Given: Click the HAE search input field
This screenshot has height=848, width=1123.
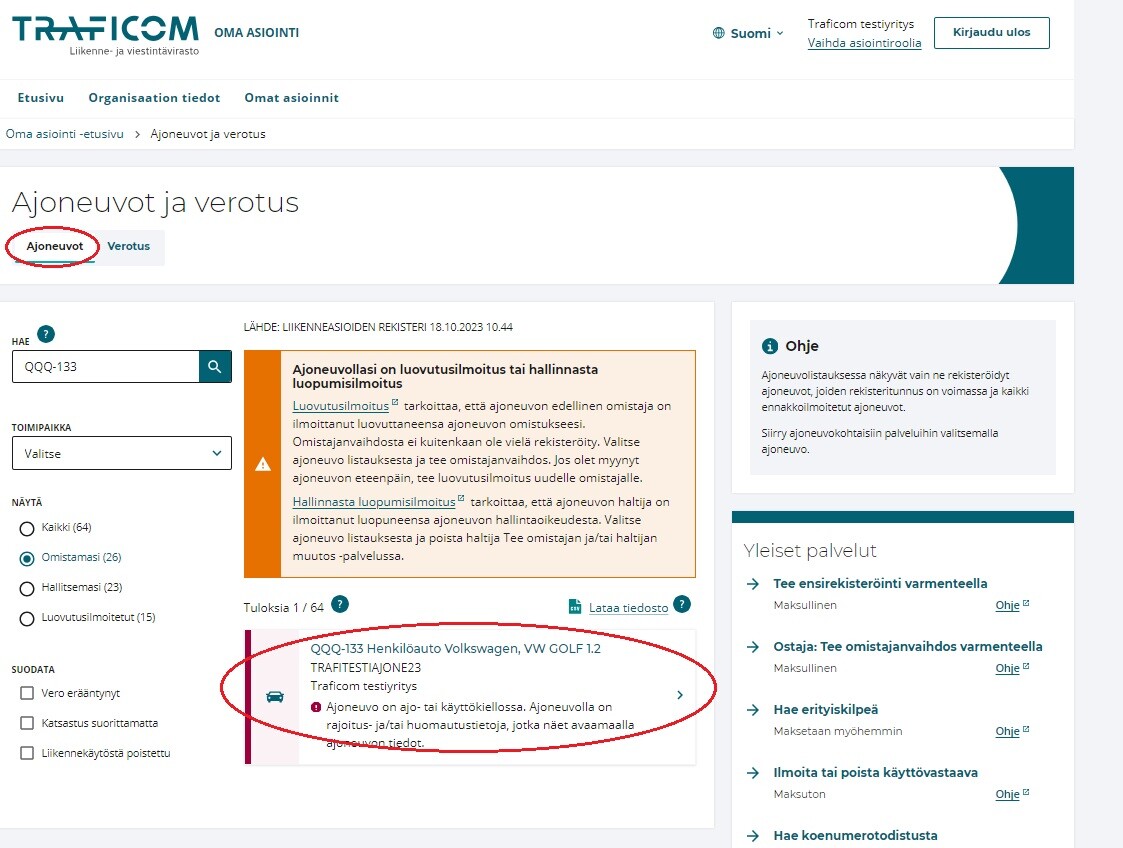Looking at the screenshot, I should pos(105,367).
